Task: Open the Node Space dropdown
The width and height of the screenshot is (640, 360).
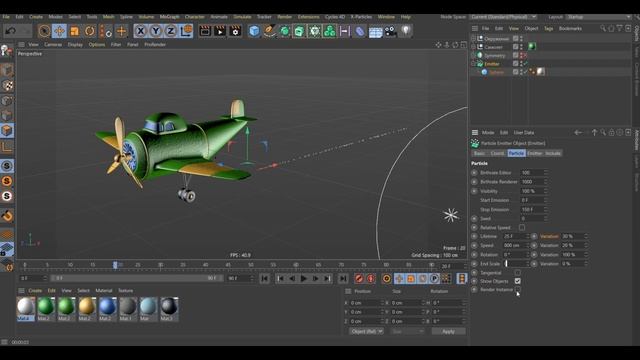Action: (x=503, y=17)
